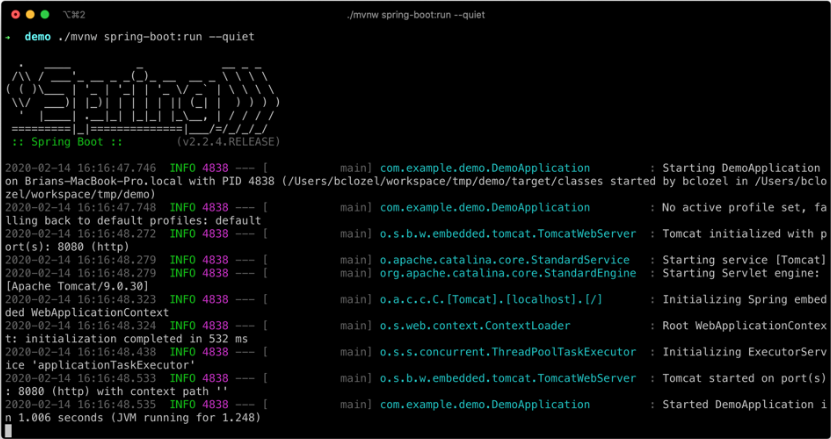Click the green prompt arrow before demo
This screenshot has width=831, height=439.
[x=8, y=37]
